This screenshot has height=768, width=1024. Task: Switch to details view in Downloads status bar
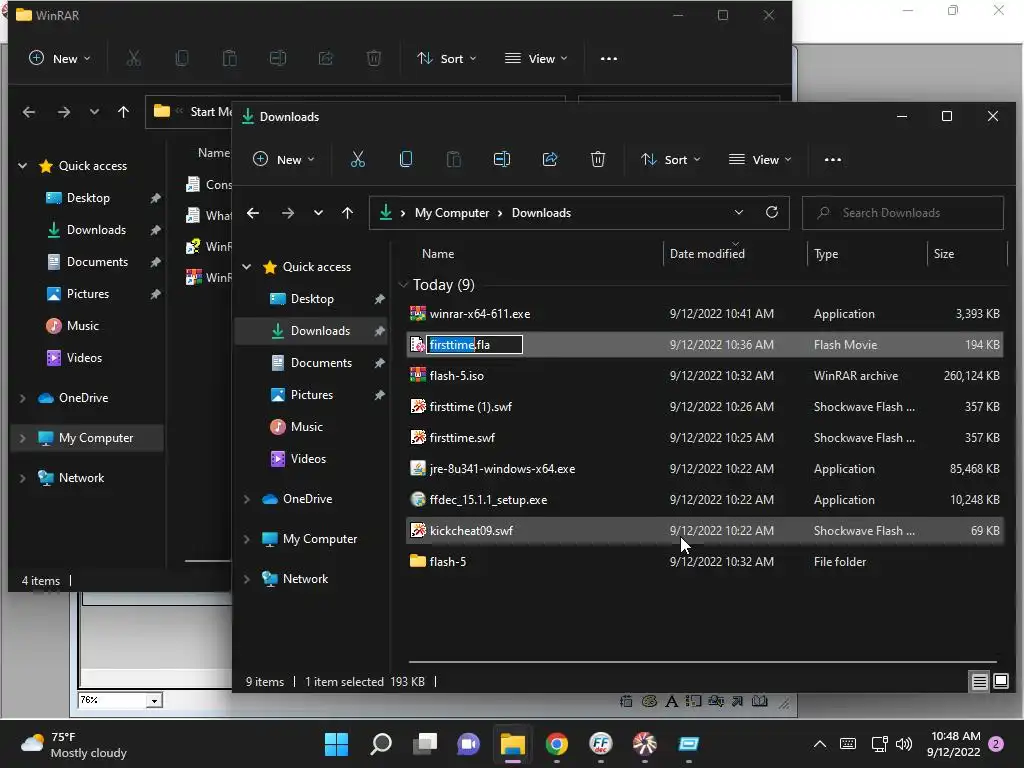(x=979, y=682)
